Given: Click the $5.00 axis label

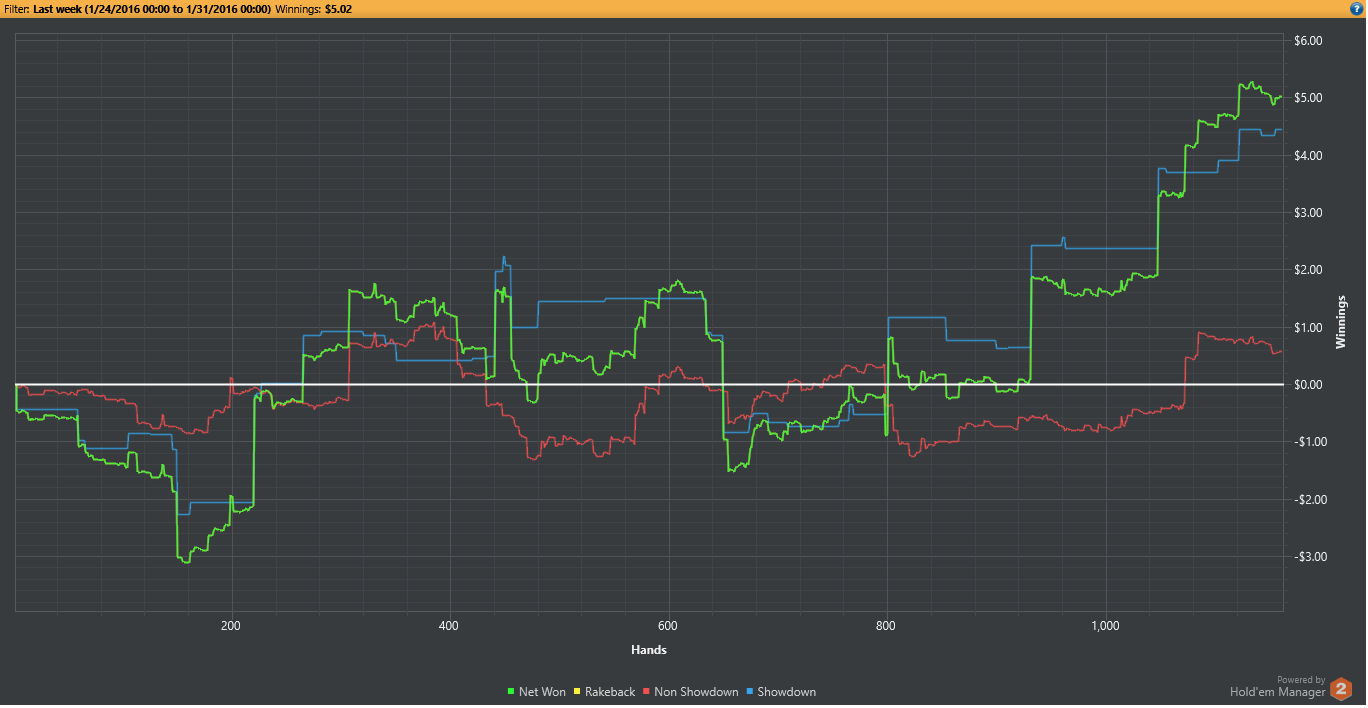Looking at the screenshot, I should click(1308, 98).
